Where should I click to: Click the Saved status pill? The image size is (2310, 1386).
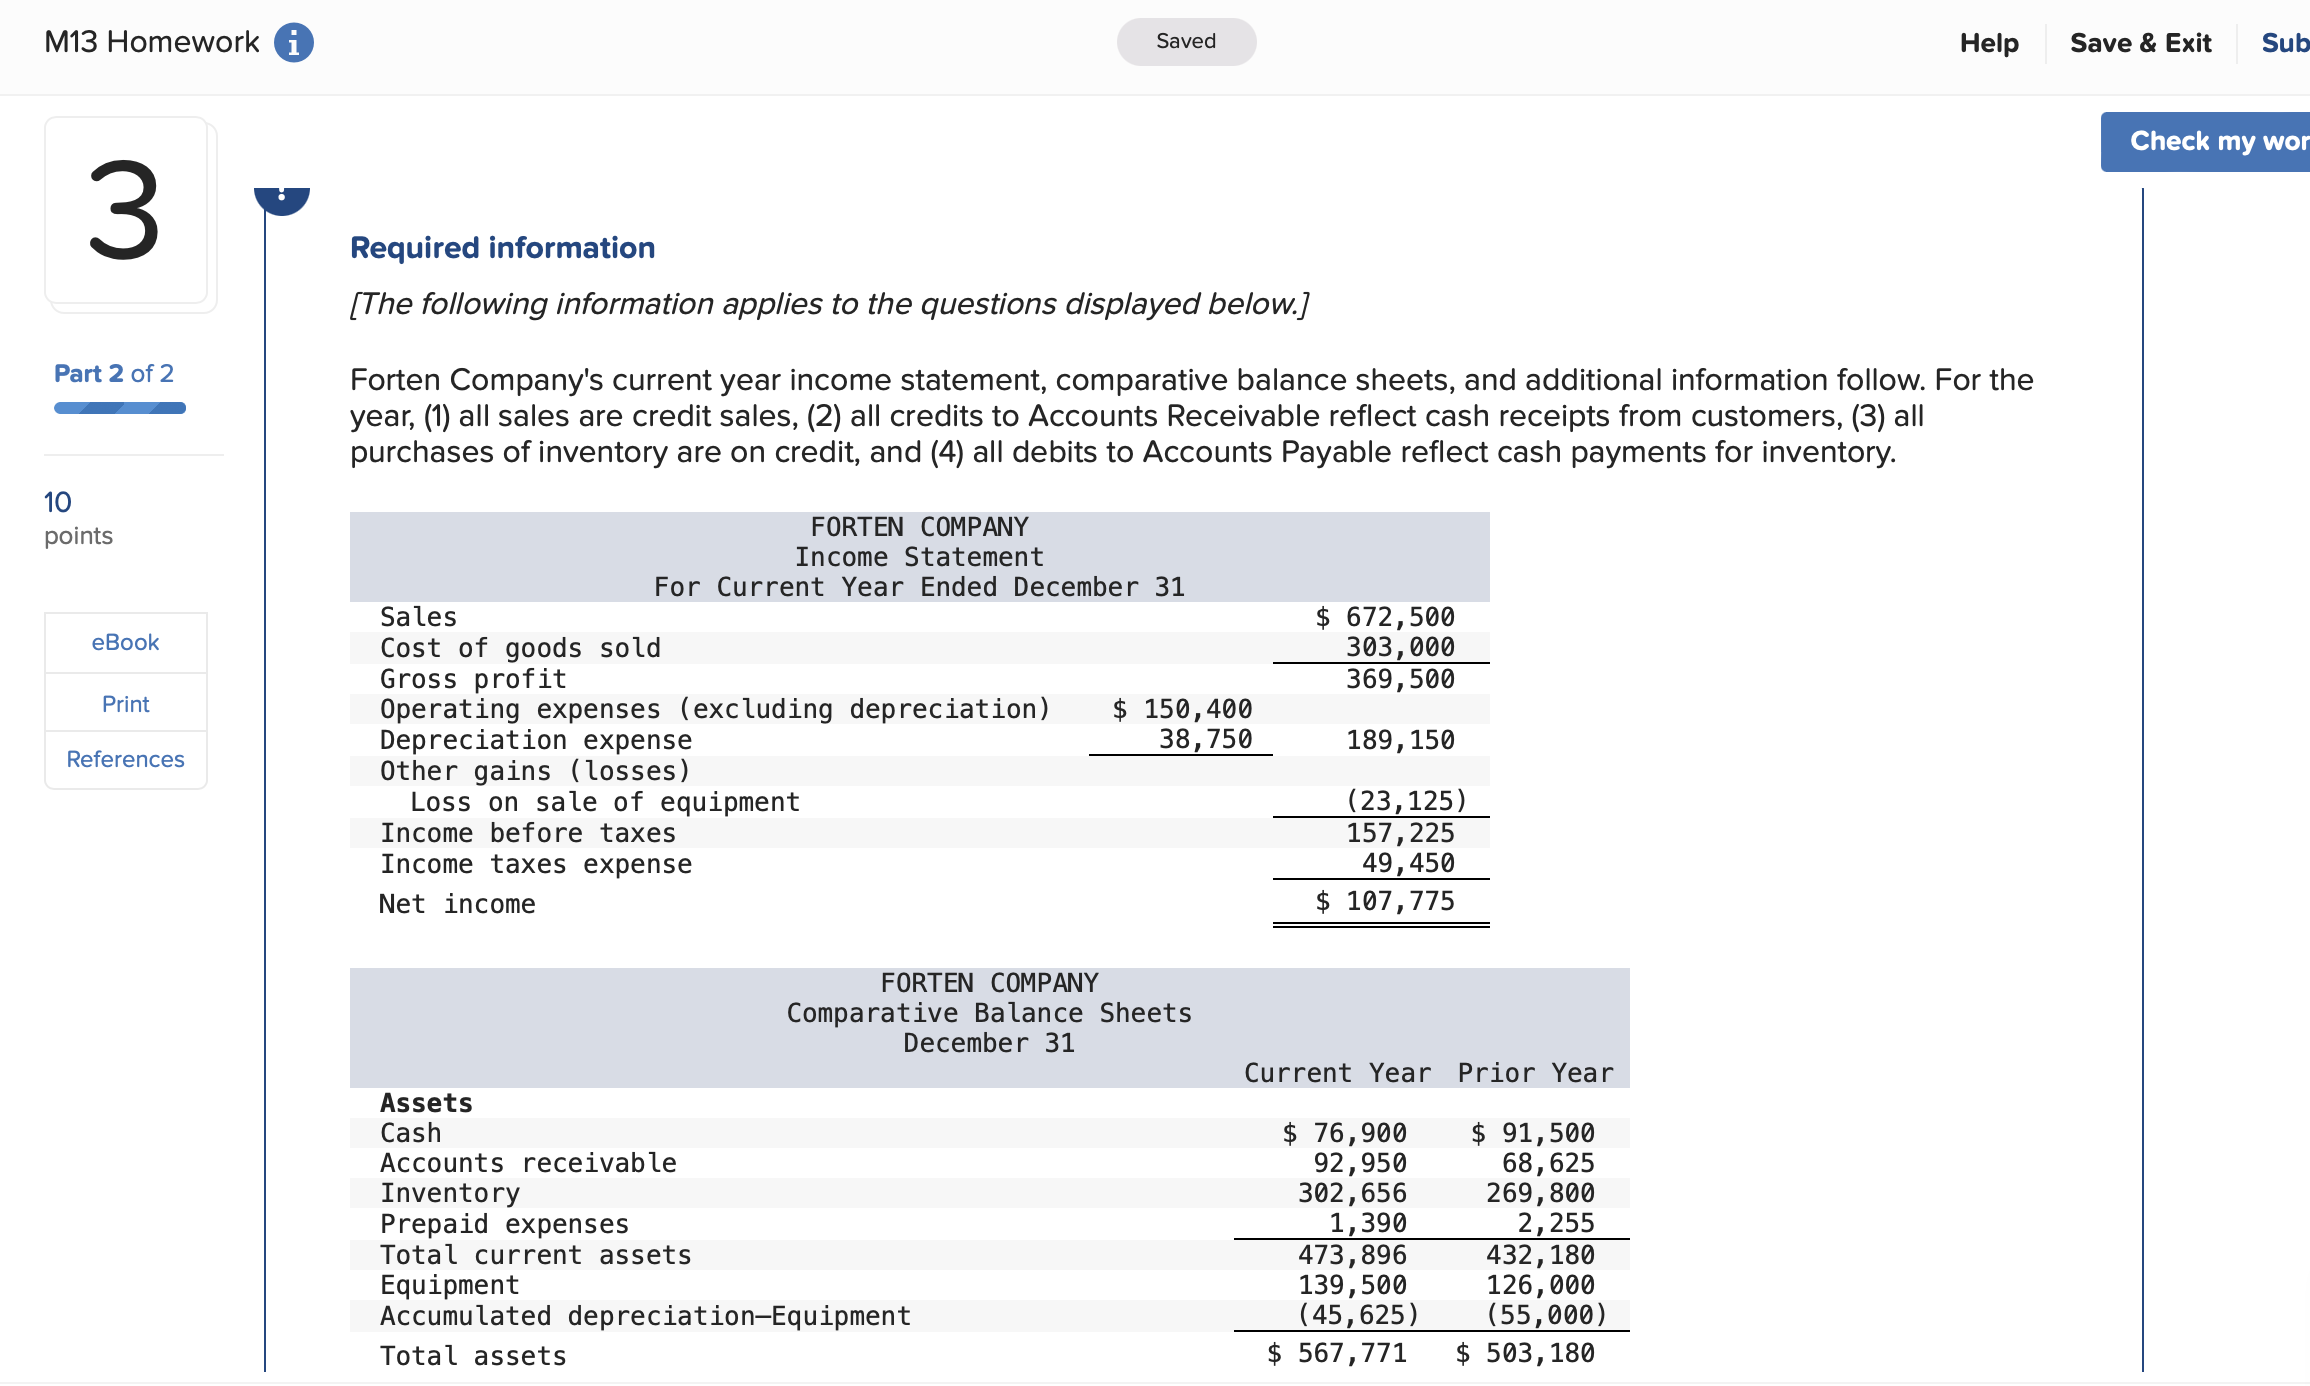[x=1186, y=42]
